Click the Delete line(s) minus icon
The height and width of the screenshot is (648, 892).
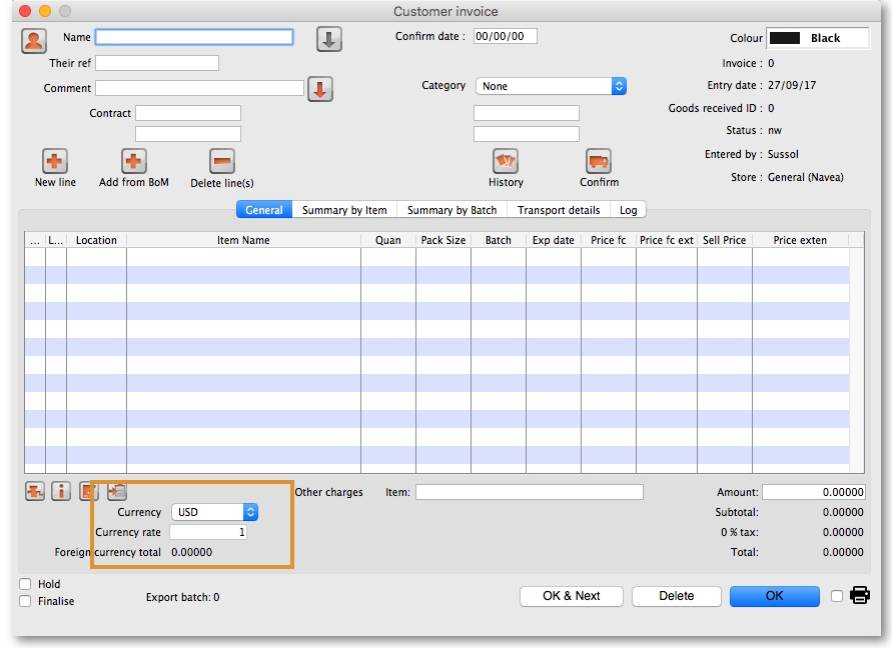221,162
